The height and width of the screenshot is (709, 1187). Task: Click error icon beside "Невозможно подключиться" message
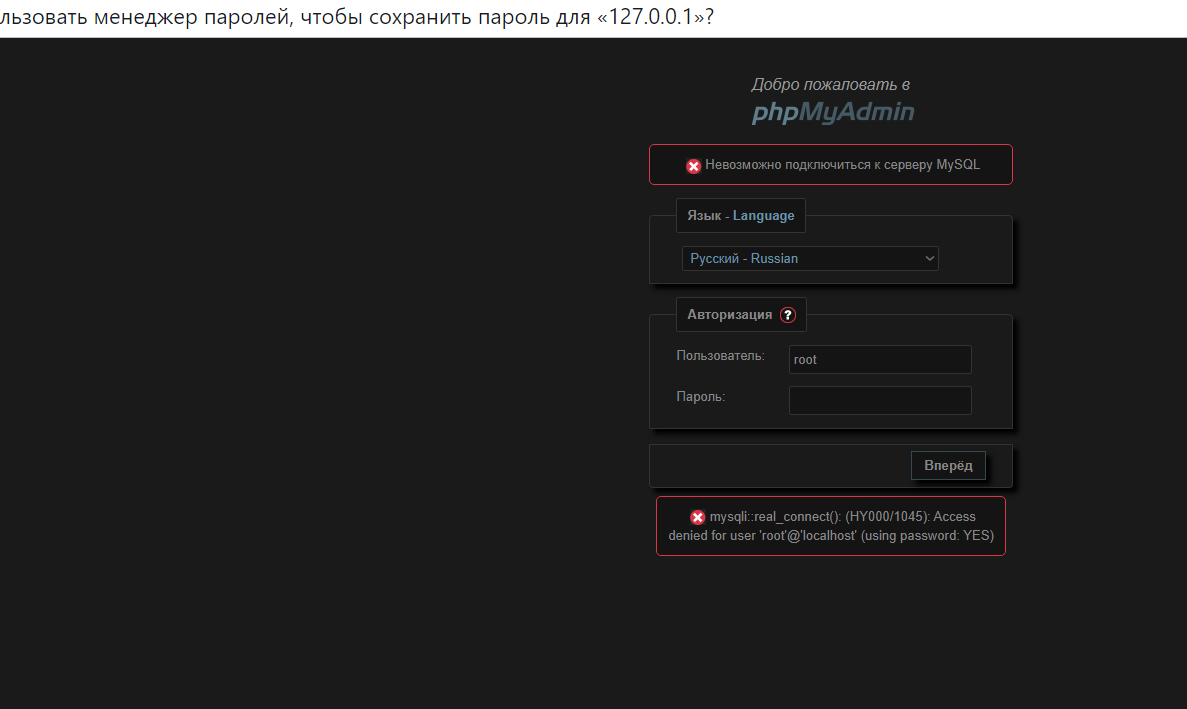coord(693,166)
